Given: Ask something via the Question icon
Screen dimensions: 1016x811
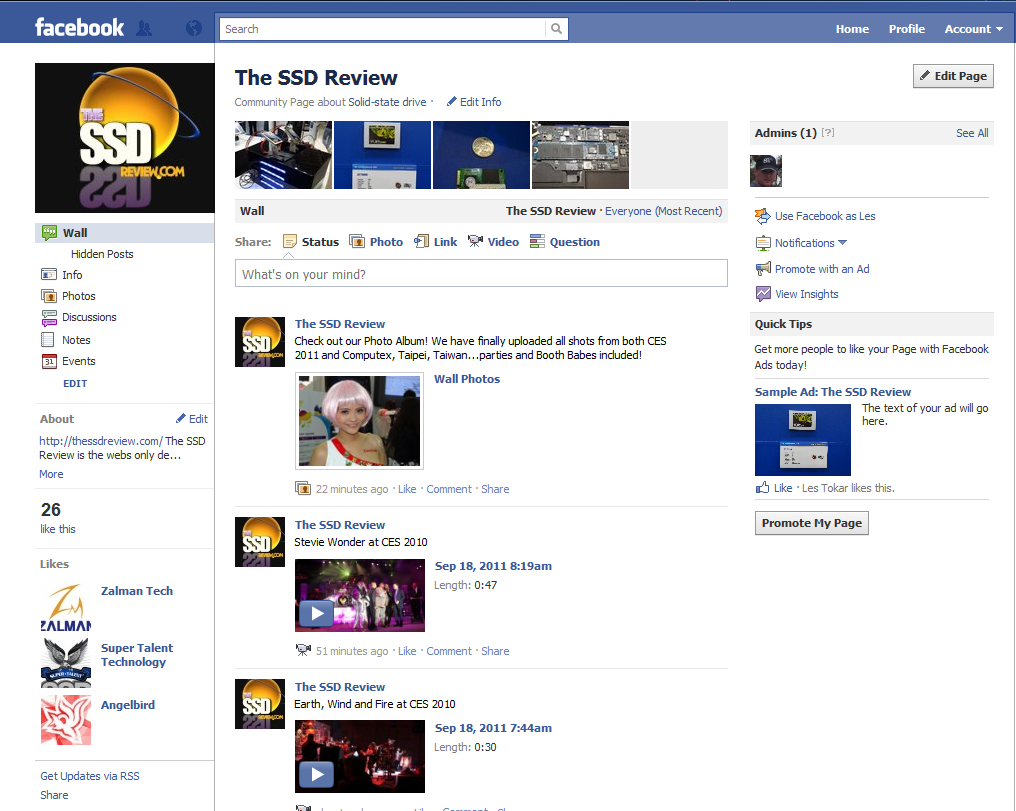Looking at the screenshot, I should [x=536, y=241].
